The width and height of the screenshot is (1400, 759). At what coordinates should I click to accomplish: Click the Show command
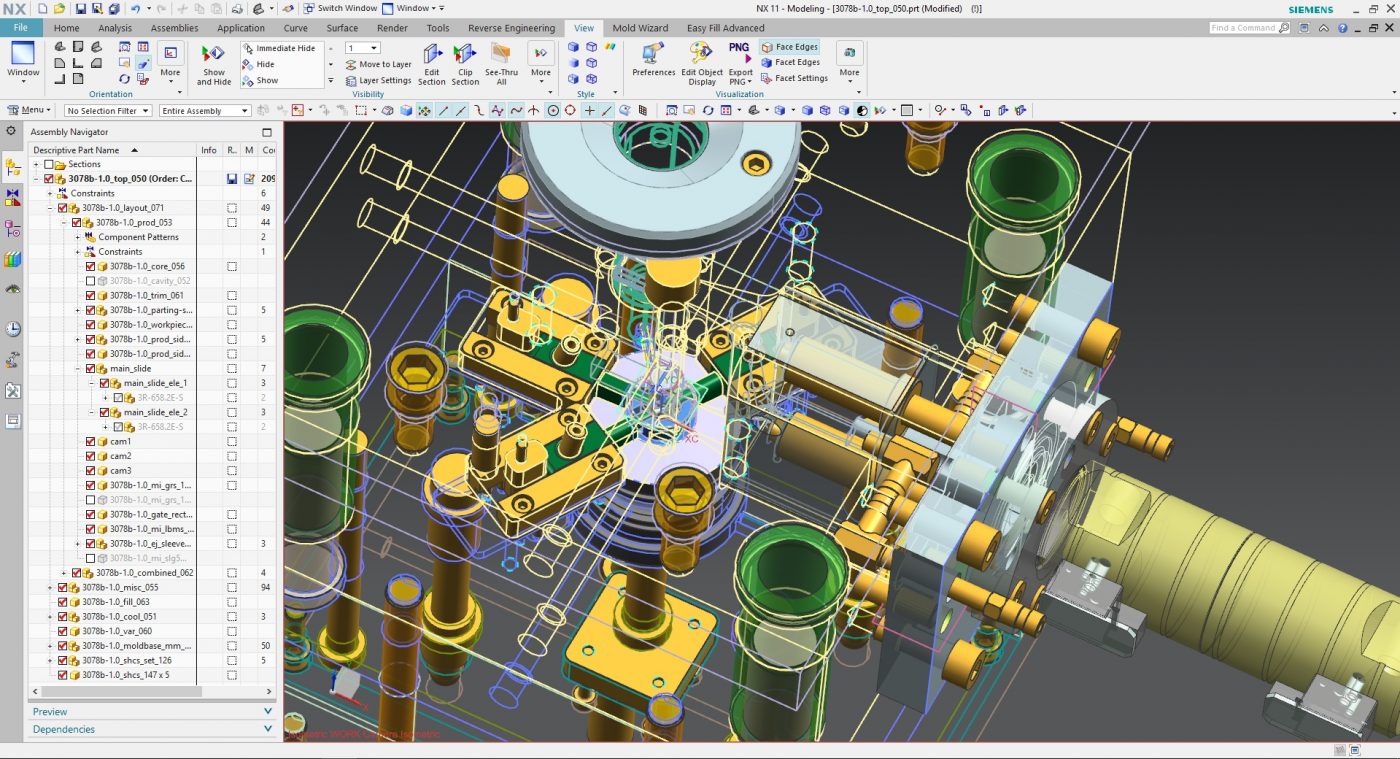[x=260, y=80]
